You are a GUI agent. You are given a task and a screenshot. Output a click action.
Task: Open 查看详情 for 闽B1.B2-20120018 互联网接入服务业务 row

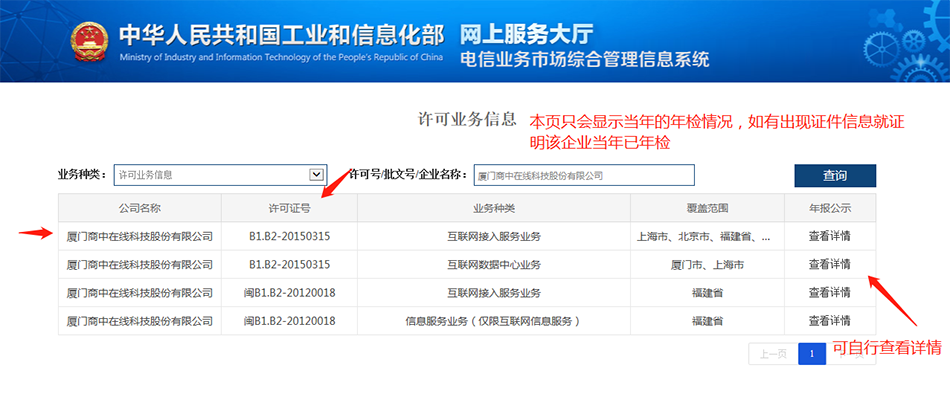pos(829,293)
